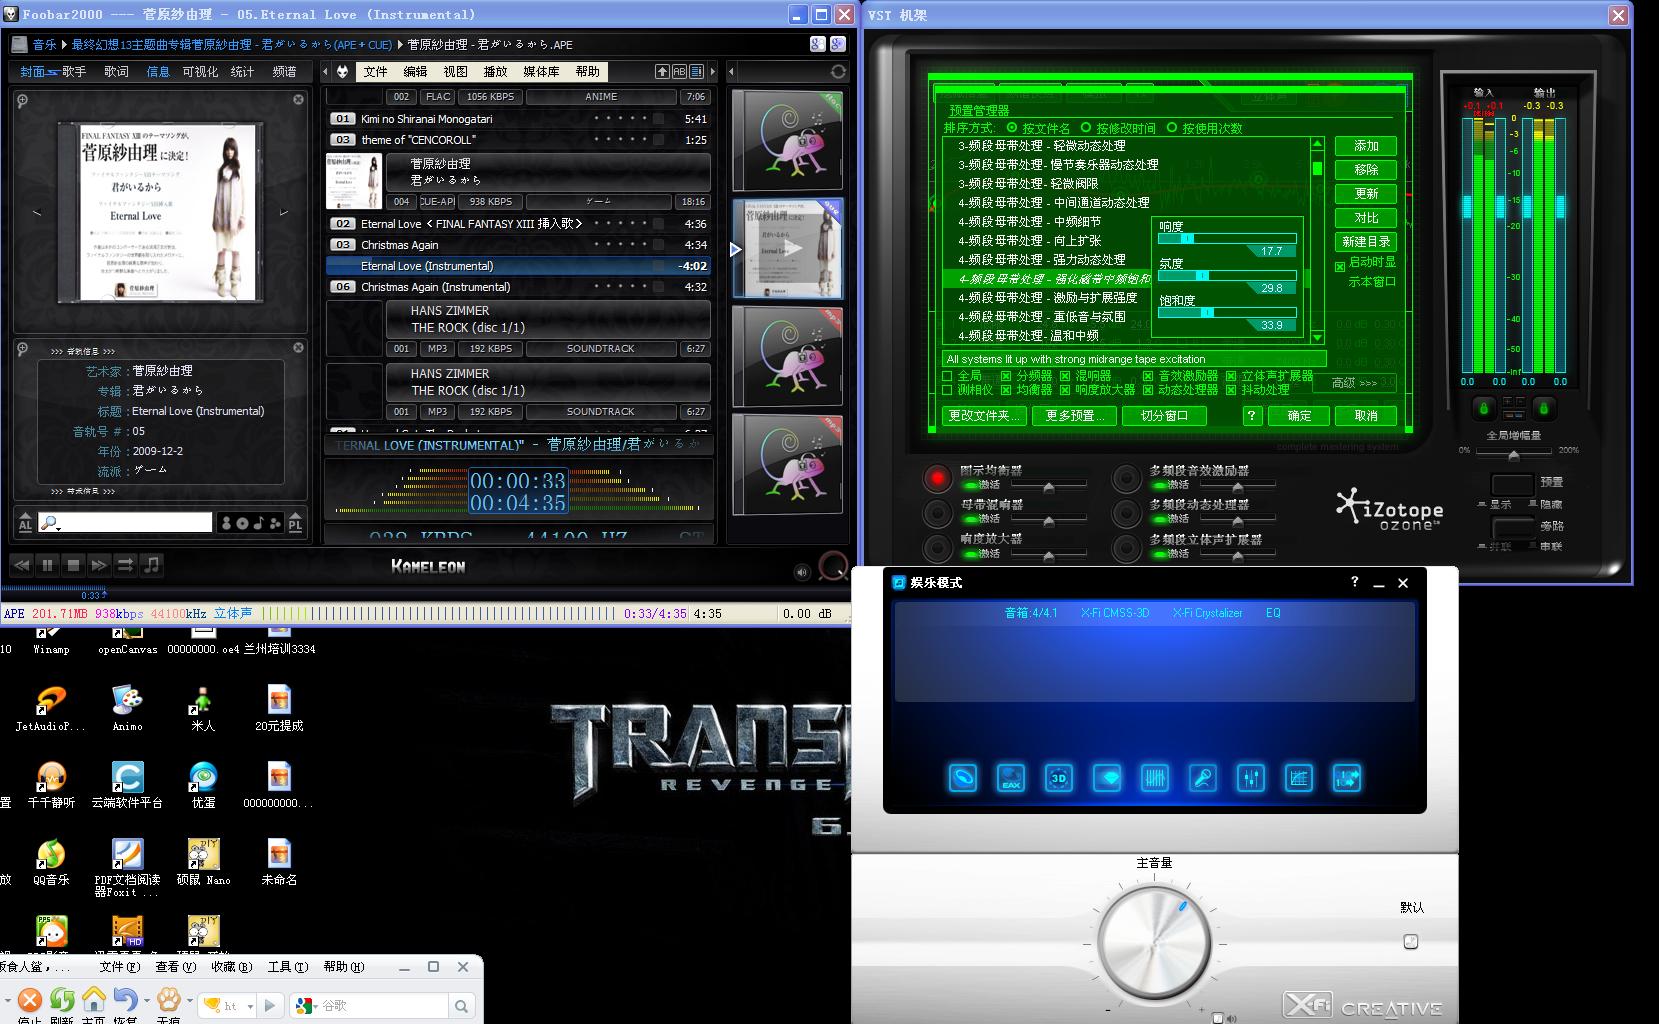Click the list view icon in Foobar2000 toolbar

click(697, 71)
